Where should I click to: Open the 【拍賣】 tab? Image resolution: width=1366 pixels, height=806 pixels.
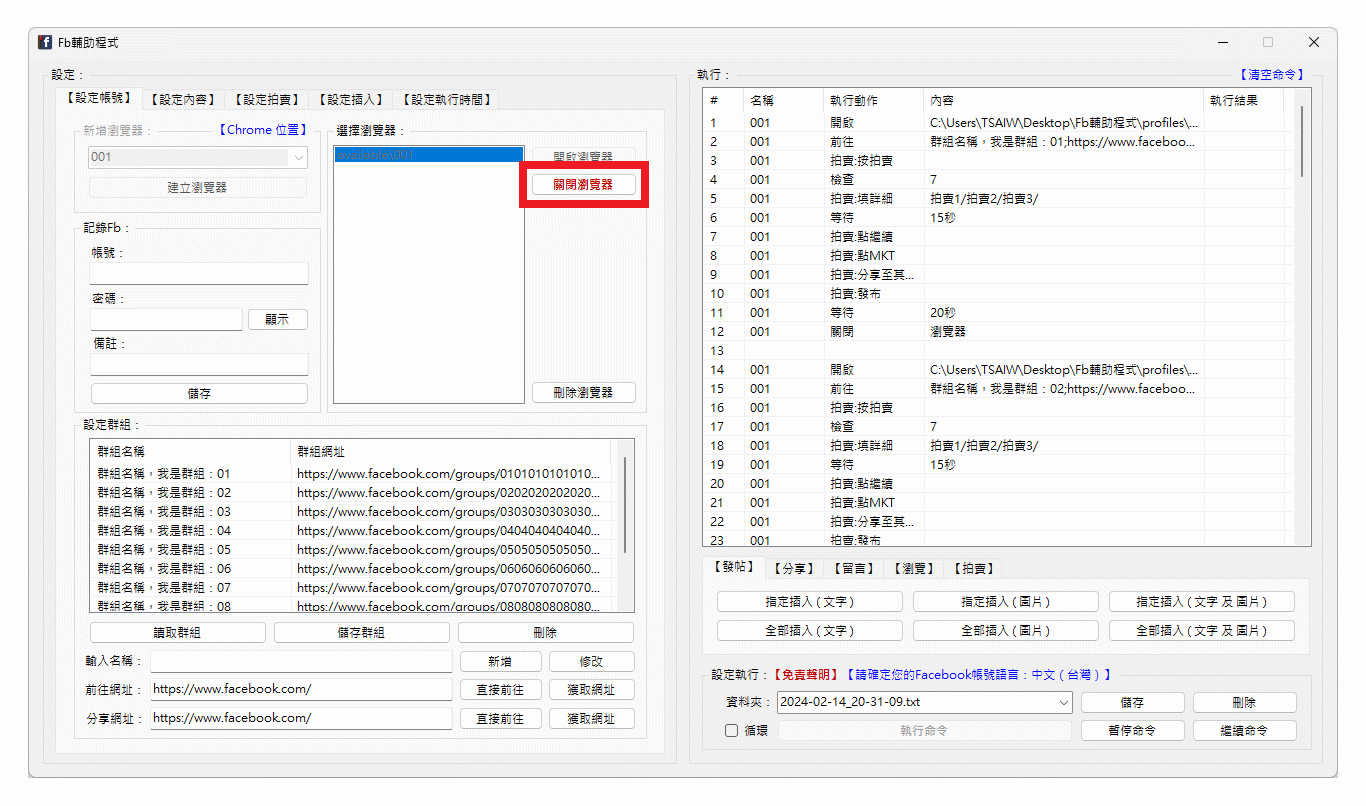pyautogui.click(x=974, y=569)
